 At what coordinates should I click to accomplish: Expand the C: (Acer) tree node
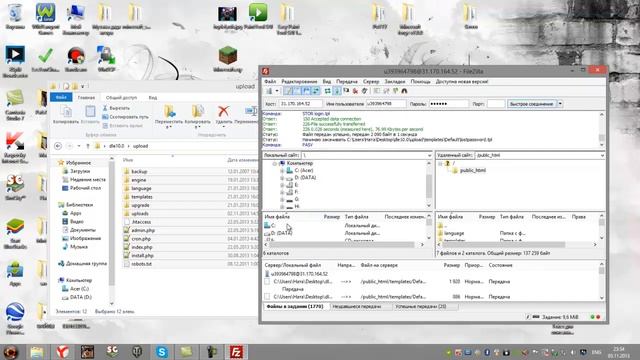(x=282, y=171)
